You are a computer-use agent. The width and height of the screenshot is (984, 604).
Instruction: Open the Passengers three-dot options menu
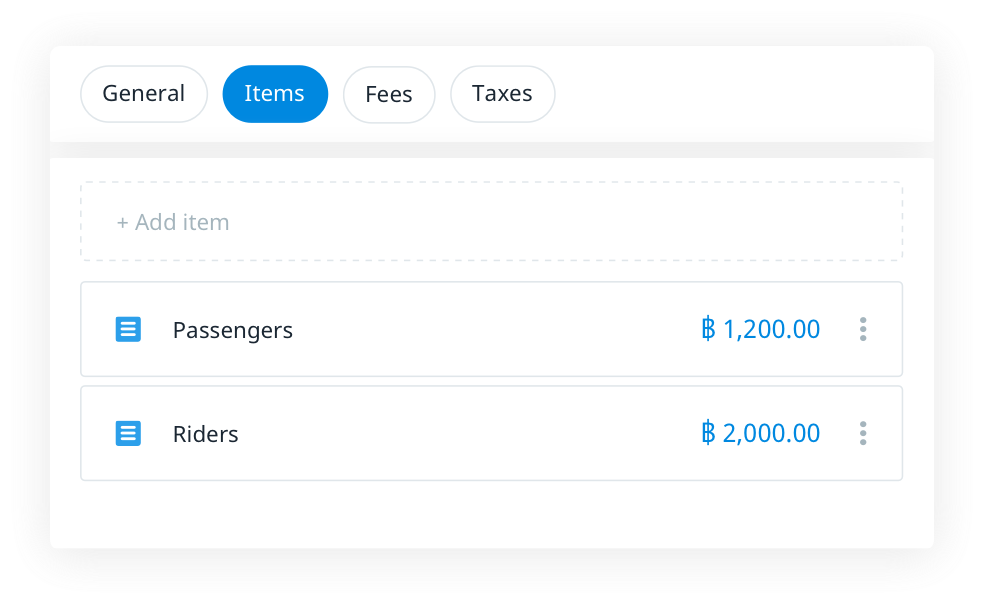click(863, 329)
